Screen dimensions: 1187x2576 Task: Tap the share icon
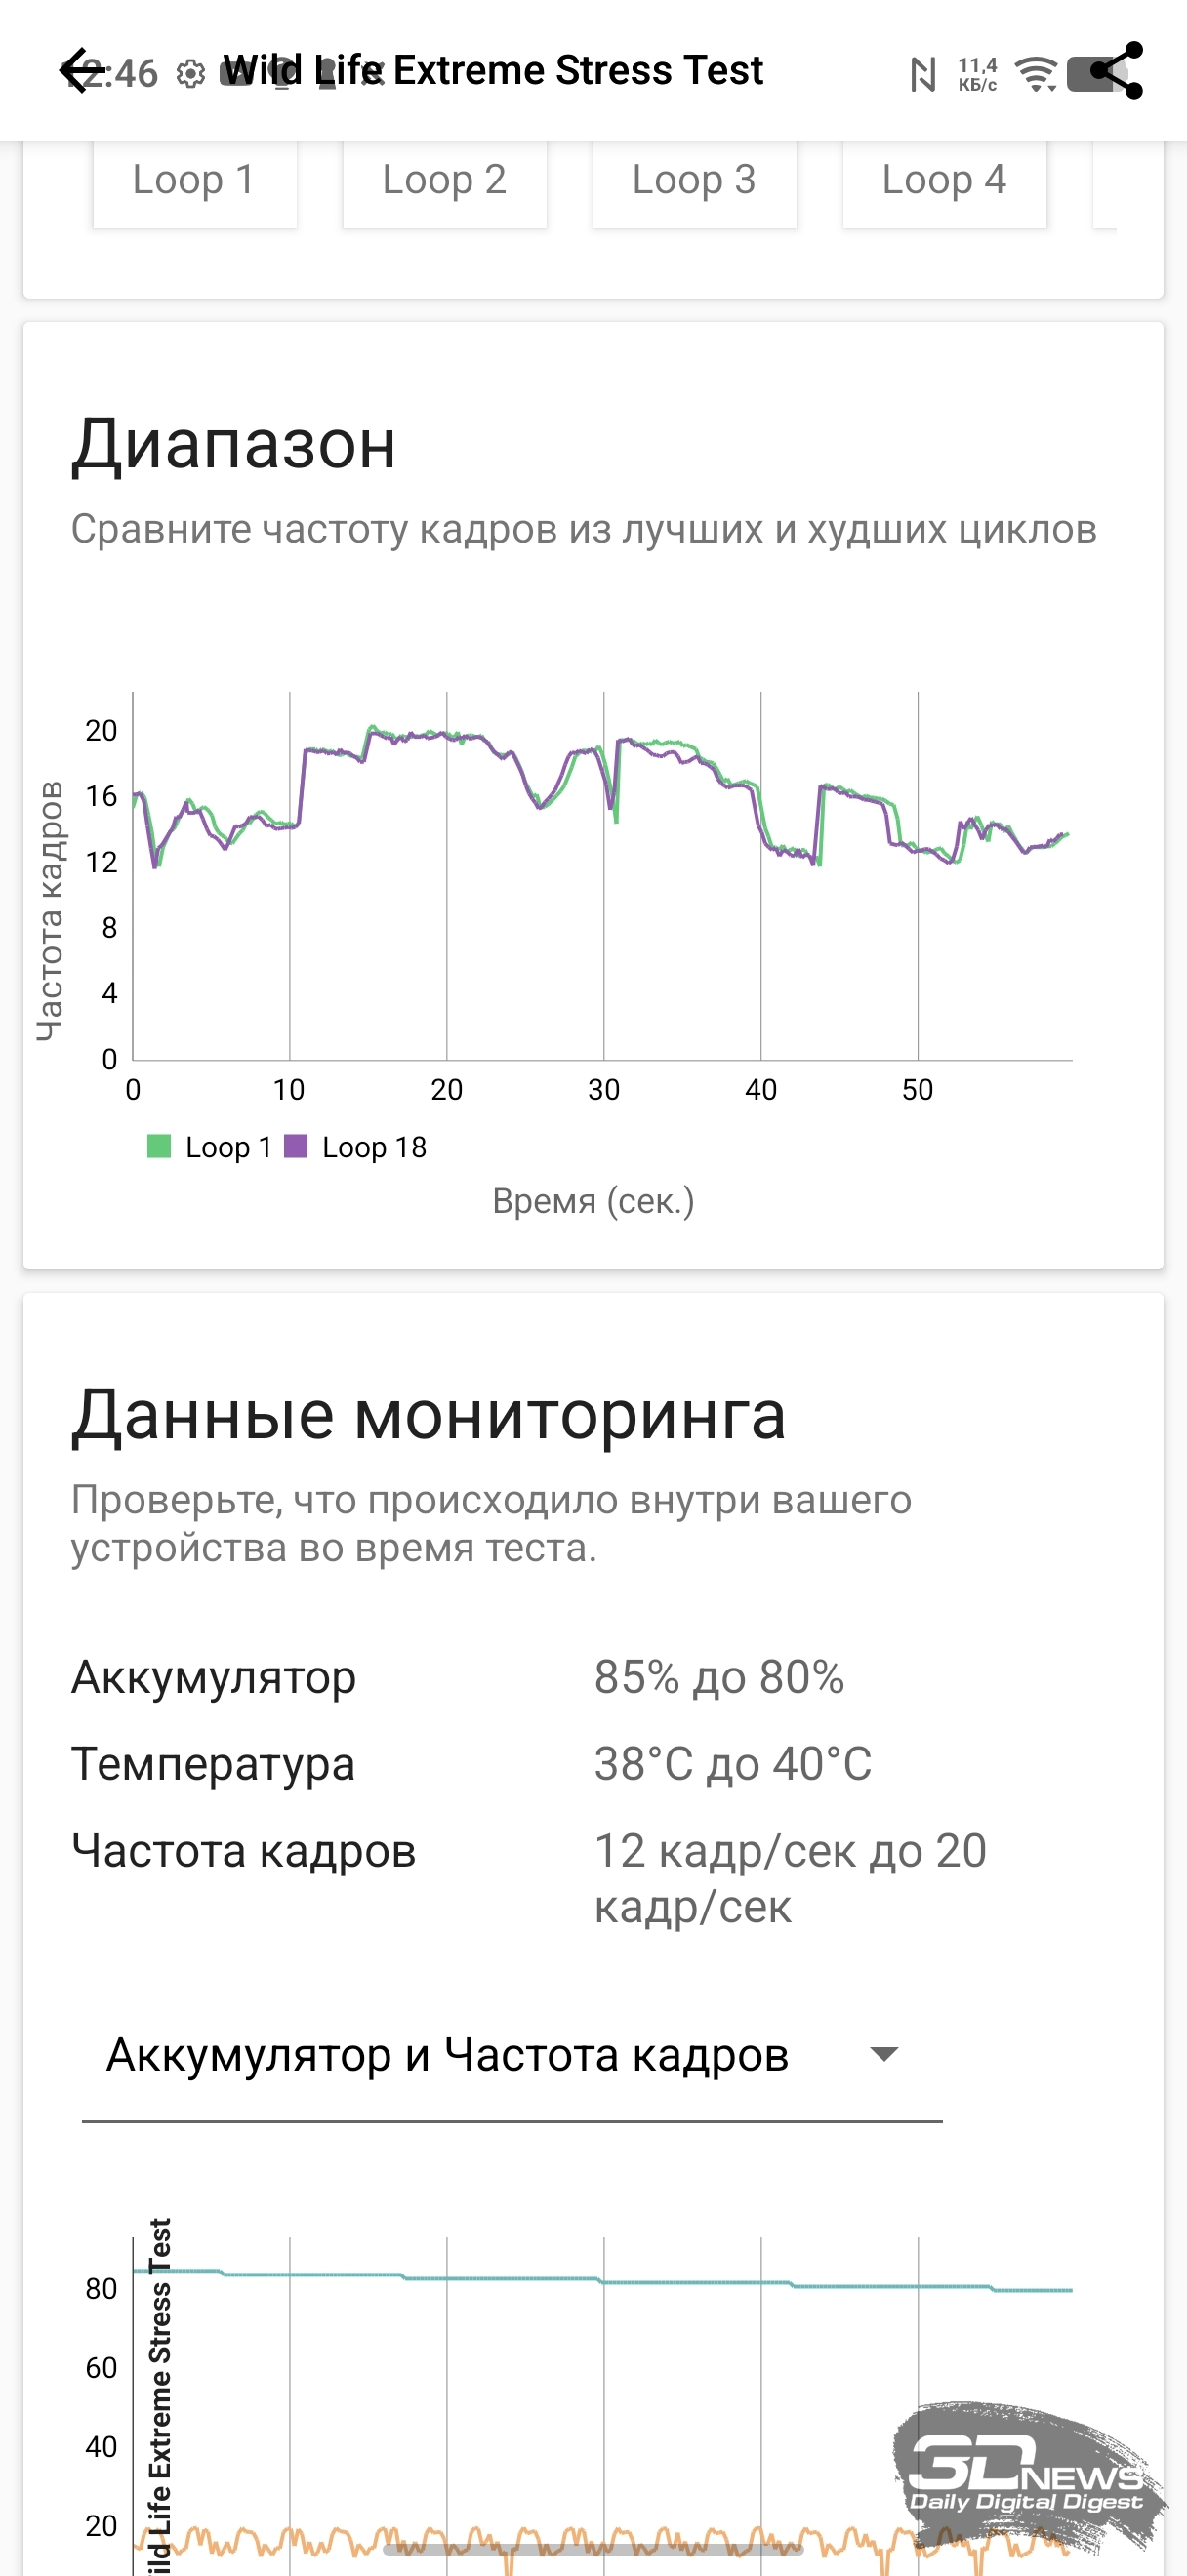pyautogui.click(x=1115, y=71)
